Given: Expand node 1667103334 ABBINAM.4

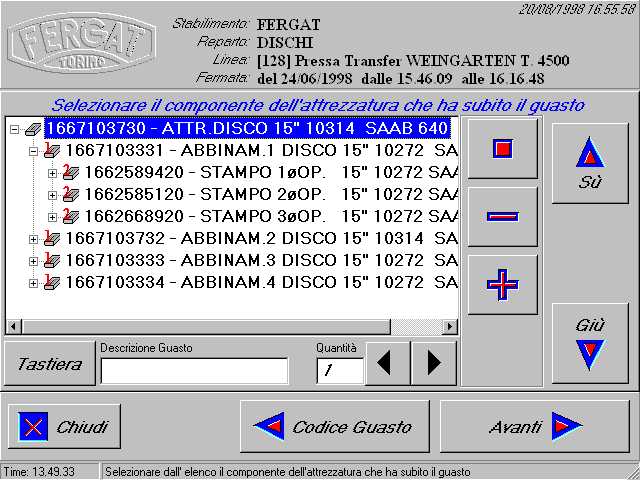Looking at the screenshot, I should 33,283.
